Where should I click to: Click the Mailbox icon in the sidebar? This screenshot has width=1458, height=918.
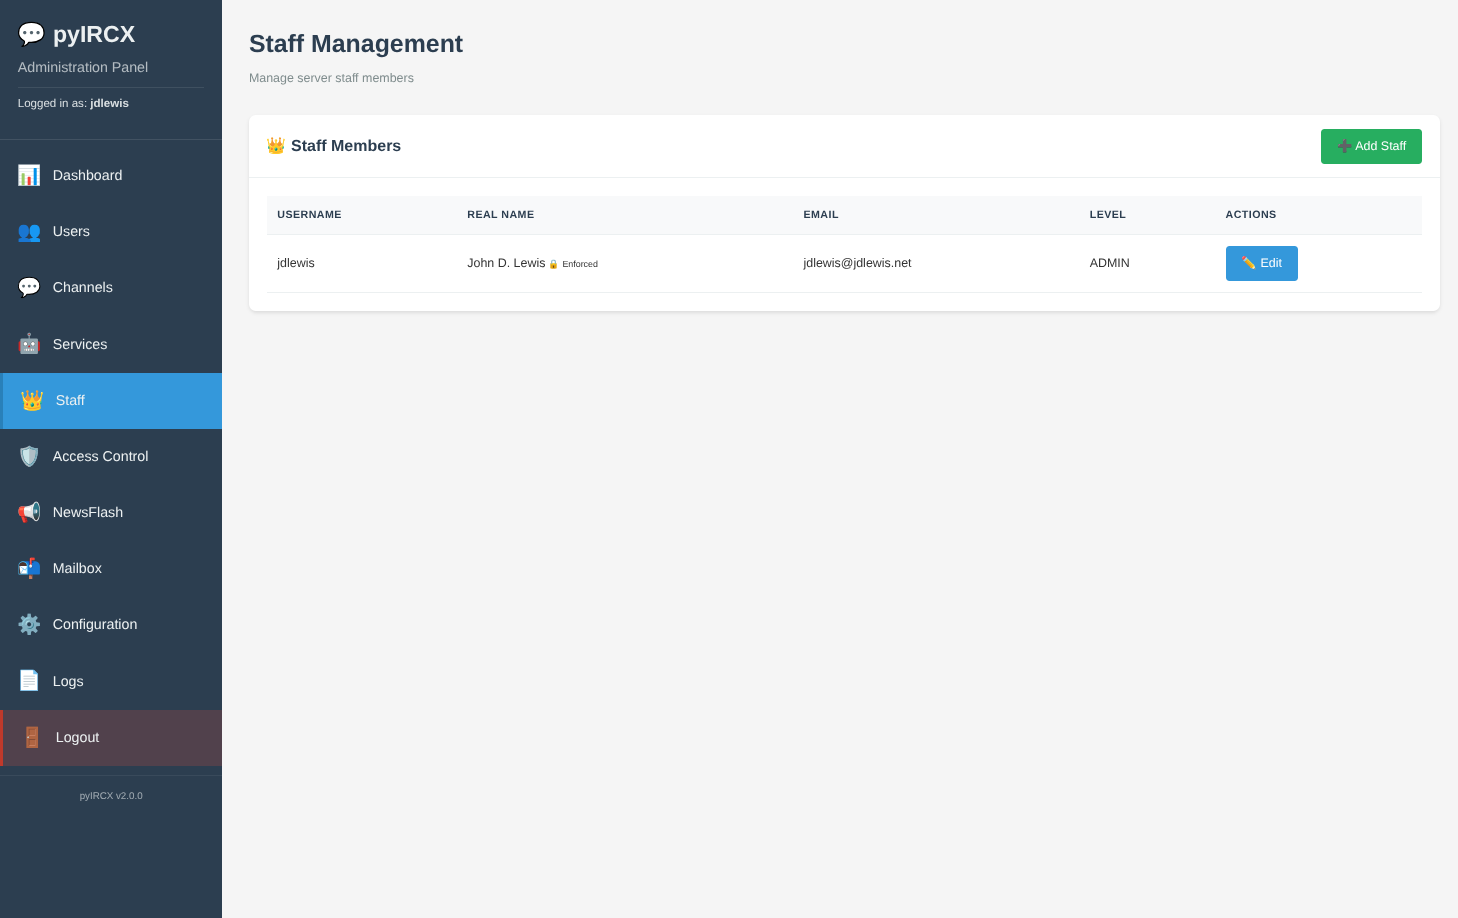30,568
